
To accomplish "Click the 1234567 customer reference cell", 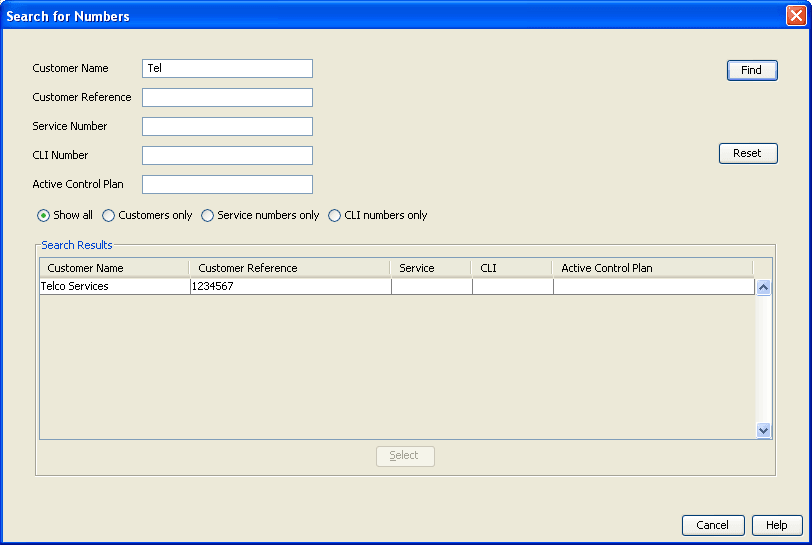I will [291, 286].
